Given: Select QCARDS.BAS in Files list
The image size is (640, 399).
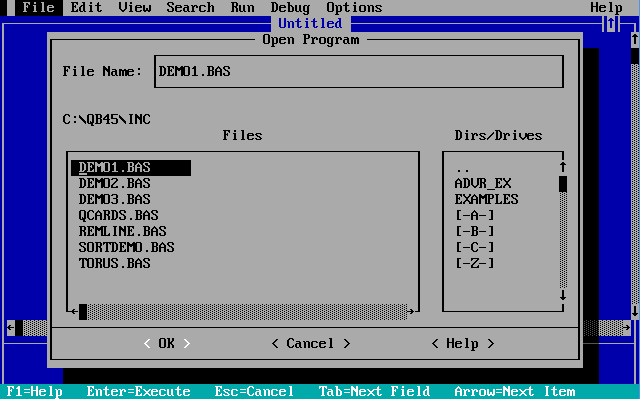Looking at the screenshot, I should [x=119, y=215].
